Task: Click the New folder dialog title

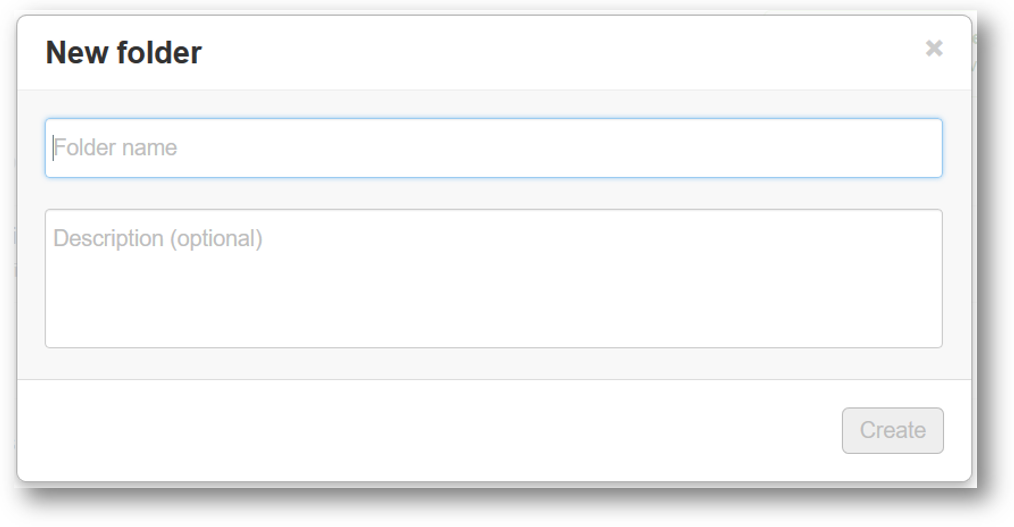Action: [x=124, y=52]
